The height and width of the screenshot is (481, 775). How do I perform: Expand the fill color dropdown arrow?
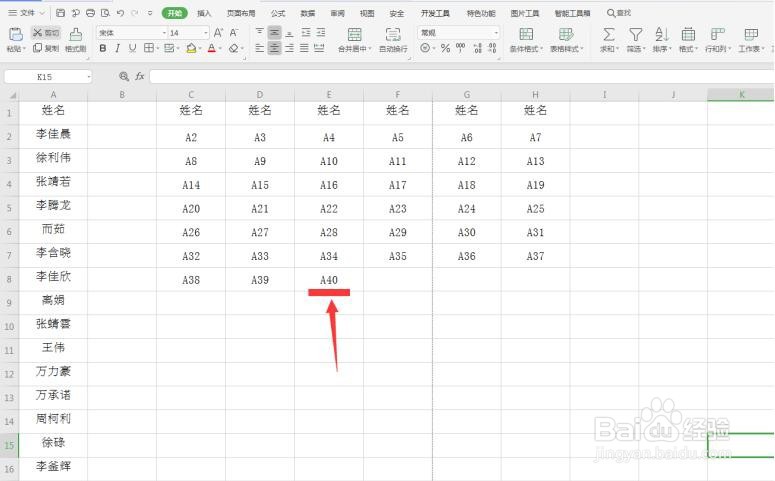pyautogui.click(x=200, y=48)
